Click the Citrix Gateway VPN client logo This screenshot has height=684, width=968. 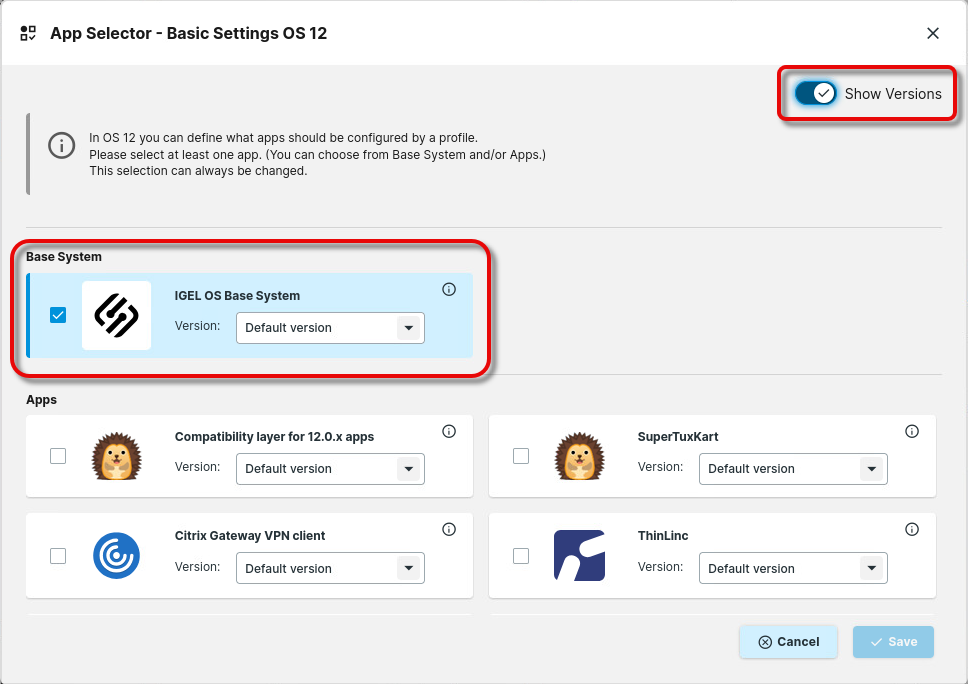116,555
